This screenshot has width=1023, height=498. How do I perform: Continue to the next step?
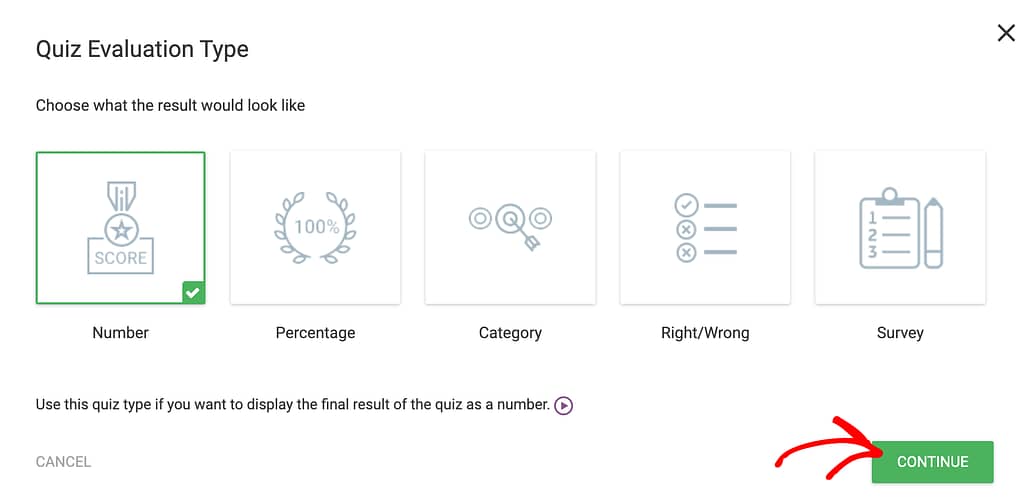point(932,462)
